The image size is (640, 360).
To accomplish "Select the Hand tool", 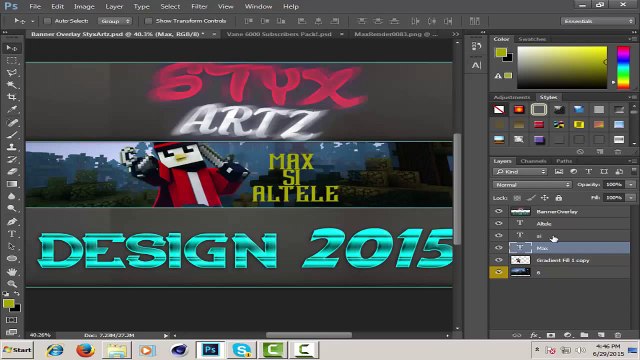I will click(11, 271).
